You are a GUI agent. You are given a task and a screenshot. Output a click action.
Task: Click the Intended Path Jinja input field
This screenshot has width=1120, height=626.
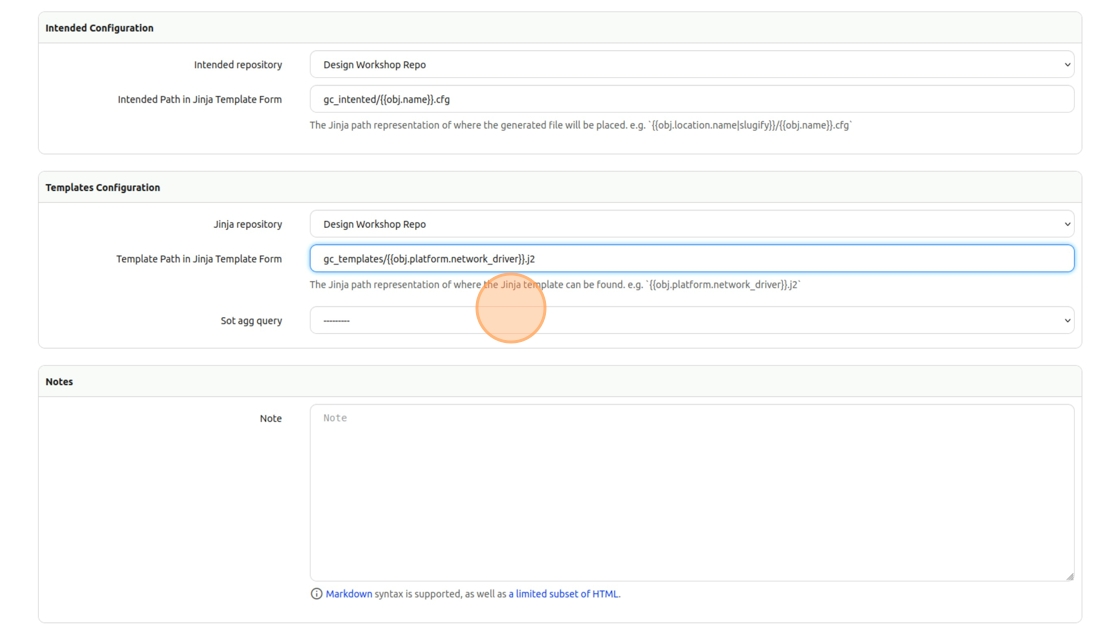(x=691, y=99)
